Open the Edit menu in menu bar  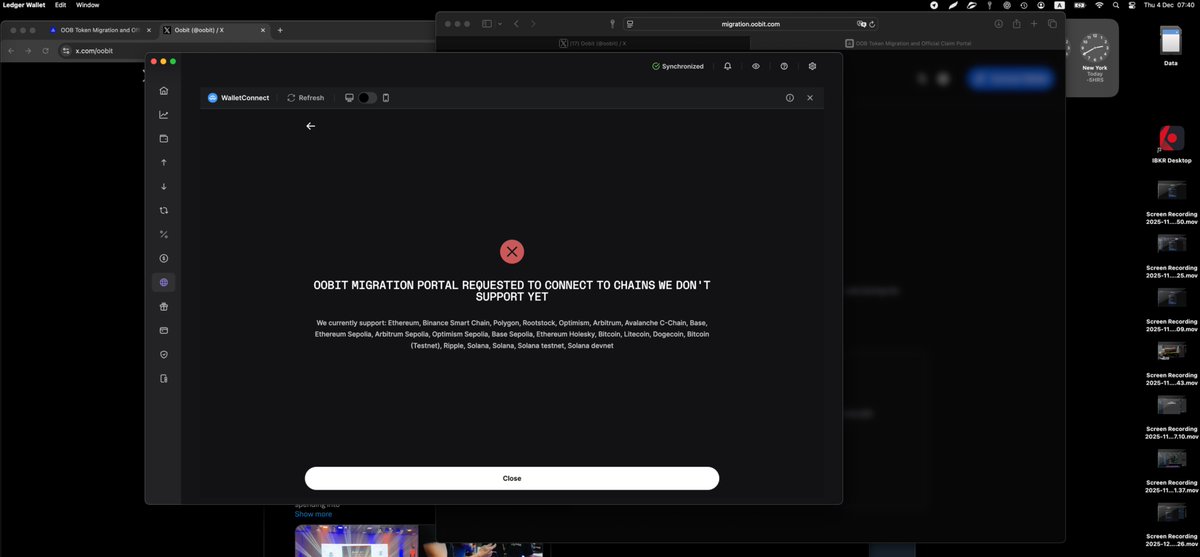[x=61, y=5]
